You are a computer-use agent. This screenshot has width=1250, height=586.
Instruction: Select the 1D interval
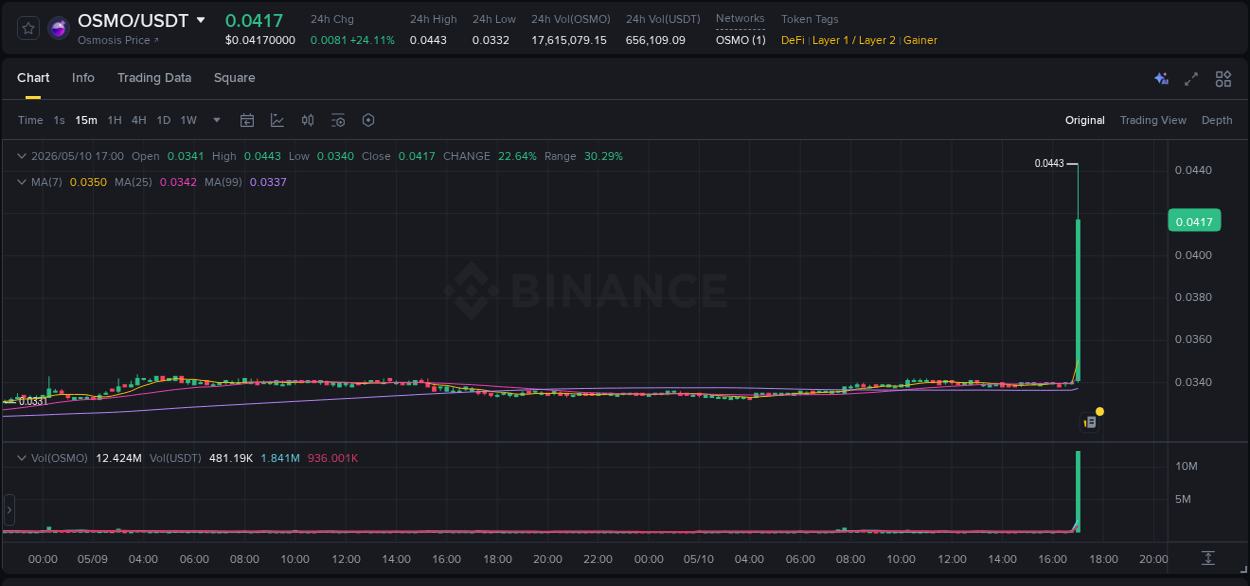pos(164,120)
